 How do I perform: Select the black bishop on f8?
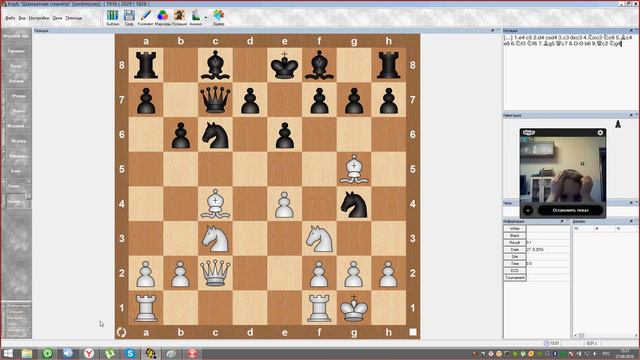click(319, 65)
